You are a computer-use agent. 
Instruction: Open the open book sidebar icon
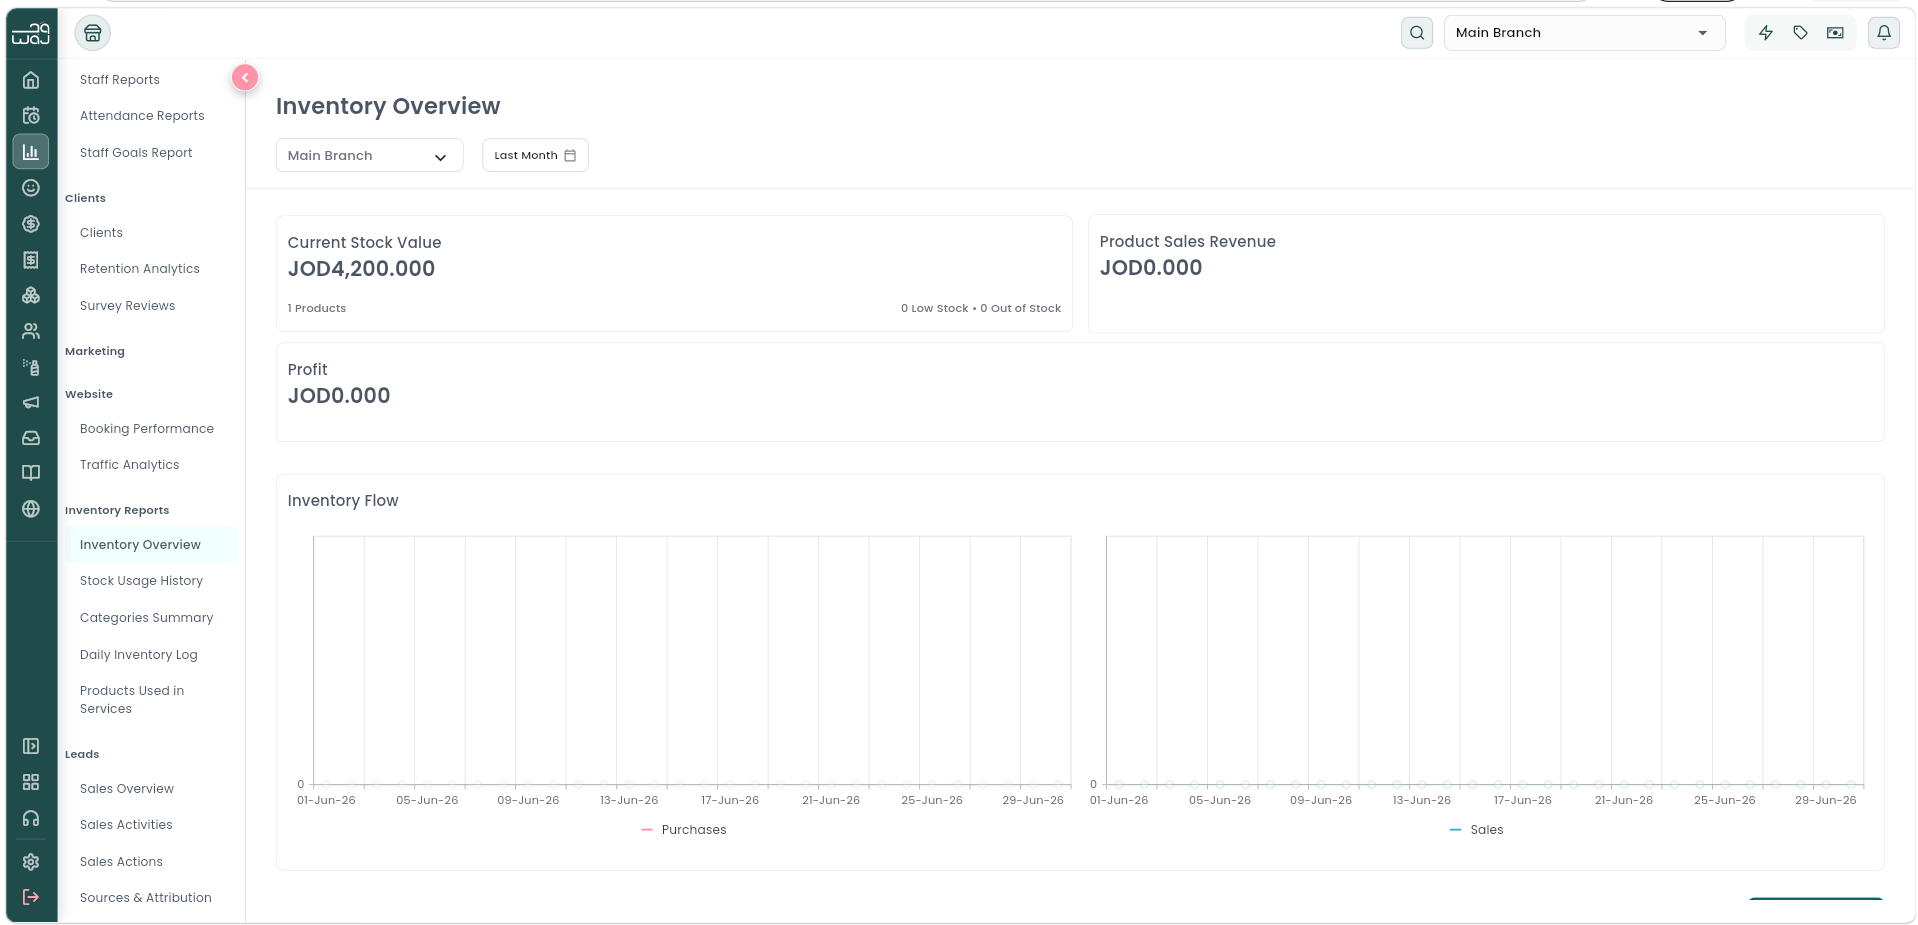31,473
